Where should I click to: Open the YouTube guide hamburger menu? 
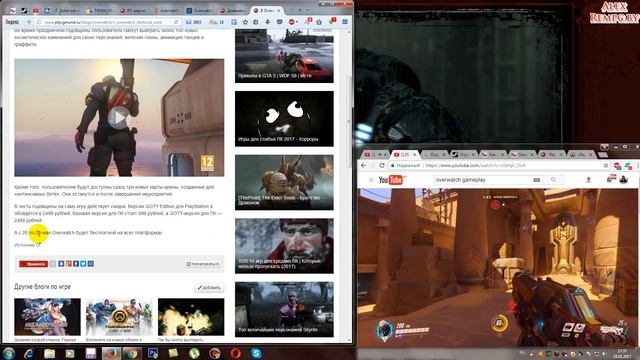pyautogui.click(x=371, y=180)
